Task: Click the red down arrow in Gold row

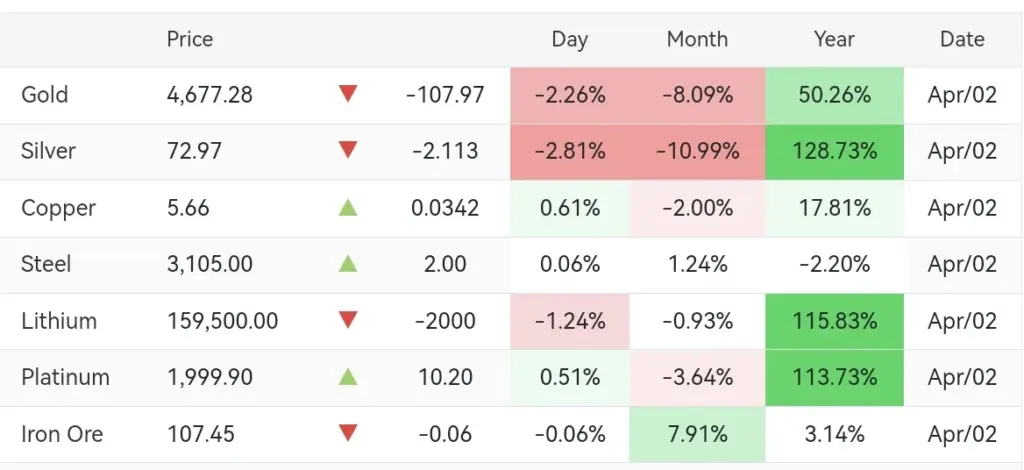Action: coord(348,94)
